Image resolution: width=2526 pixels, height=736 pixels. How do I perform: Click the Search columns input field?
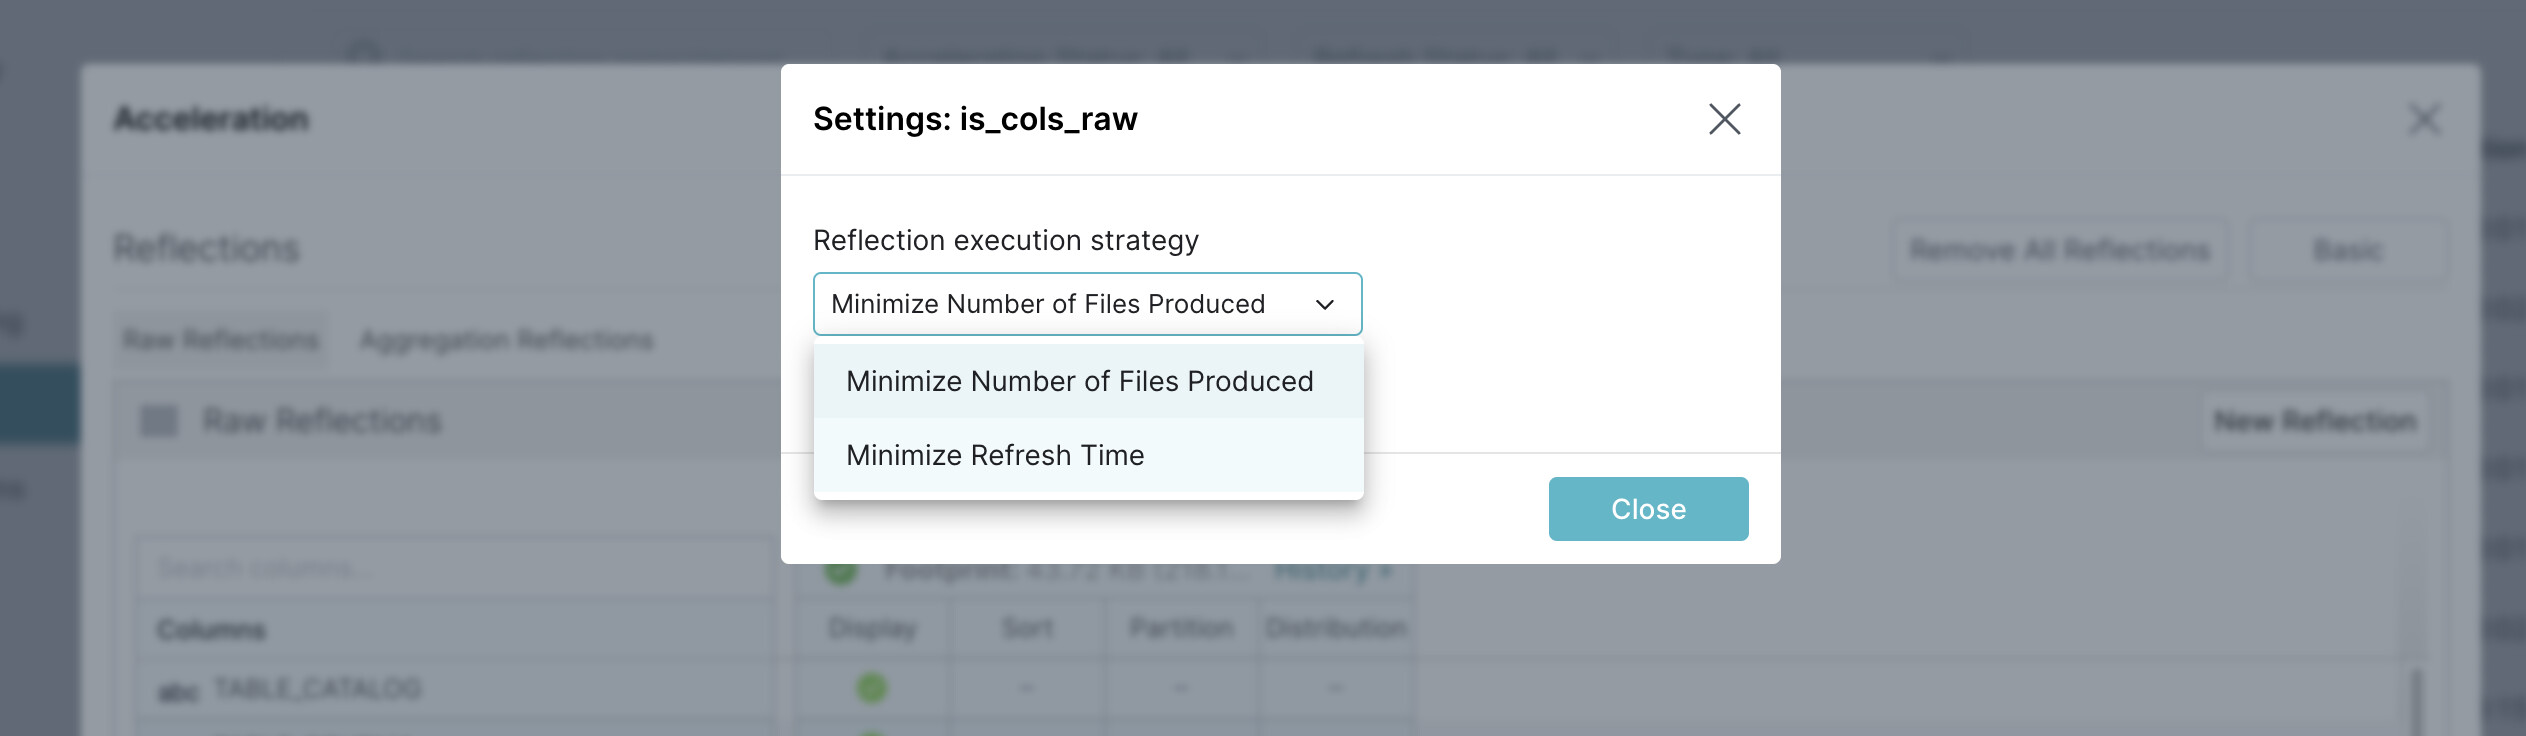(455, 568)
